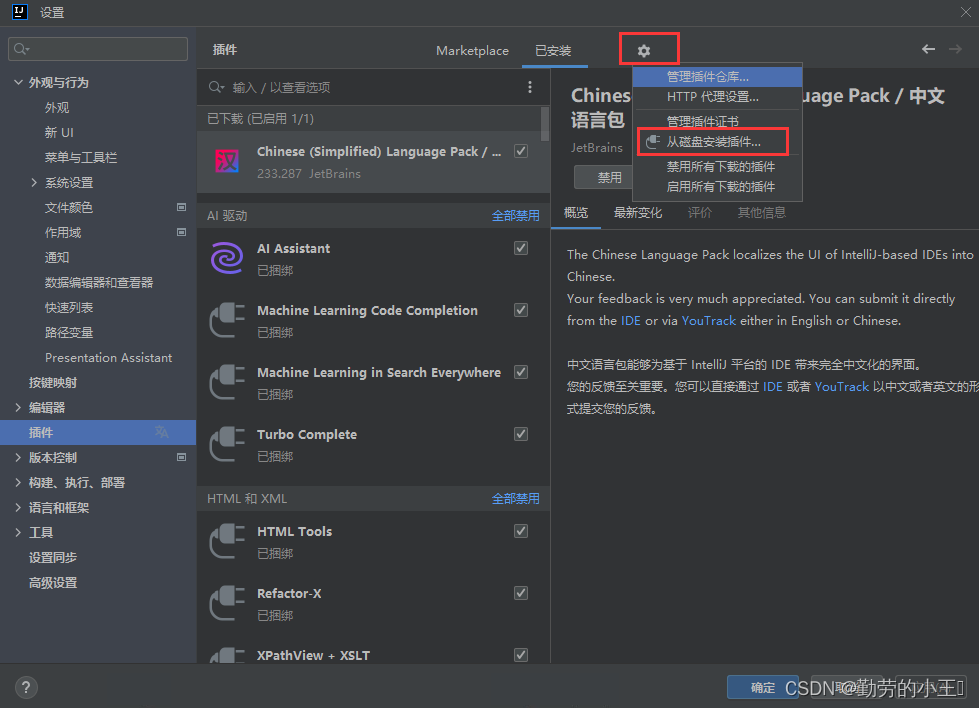Select 管理插件证书 menu entry

(717, 121)
